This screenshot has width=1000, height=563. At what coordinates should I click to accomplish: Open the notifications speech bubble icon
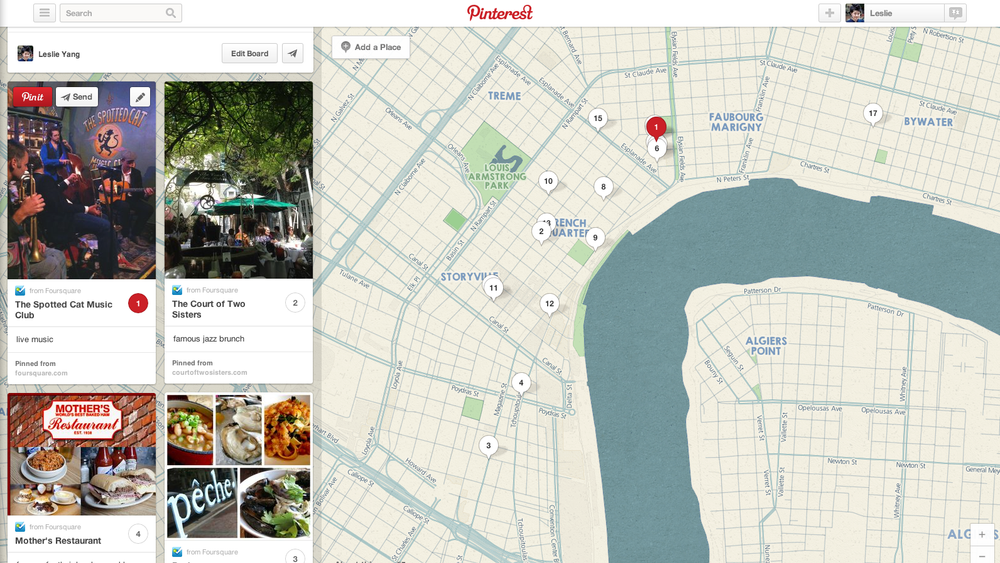pyautogui.click(x=955, y=13)
